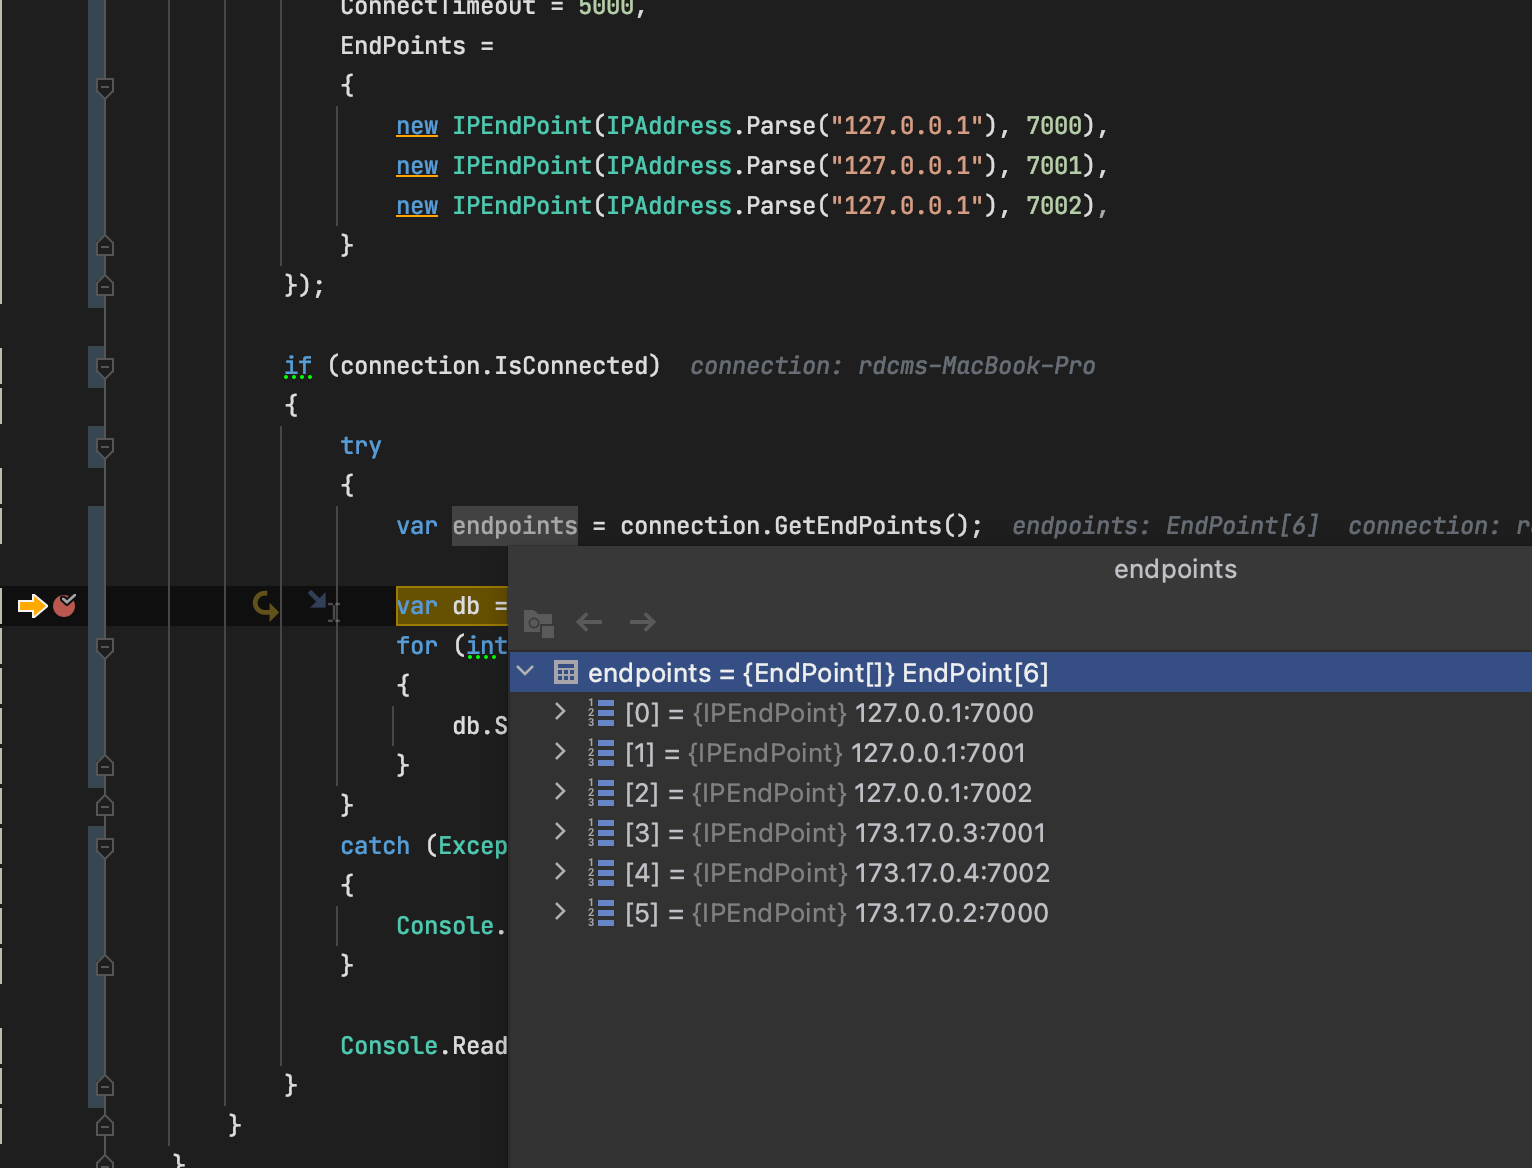Collapse the EndPoints block using gutter fold marker
Viewport: 1532px width, 1168px height.
click(x=104, y=88)
